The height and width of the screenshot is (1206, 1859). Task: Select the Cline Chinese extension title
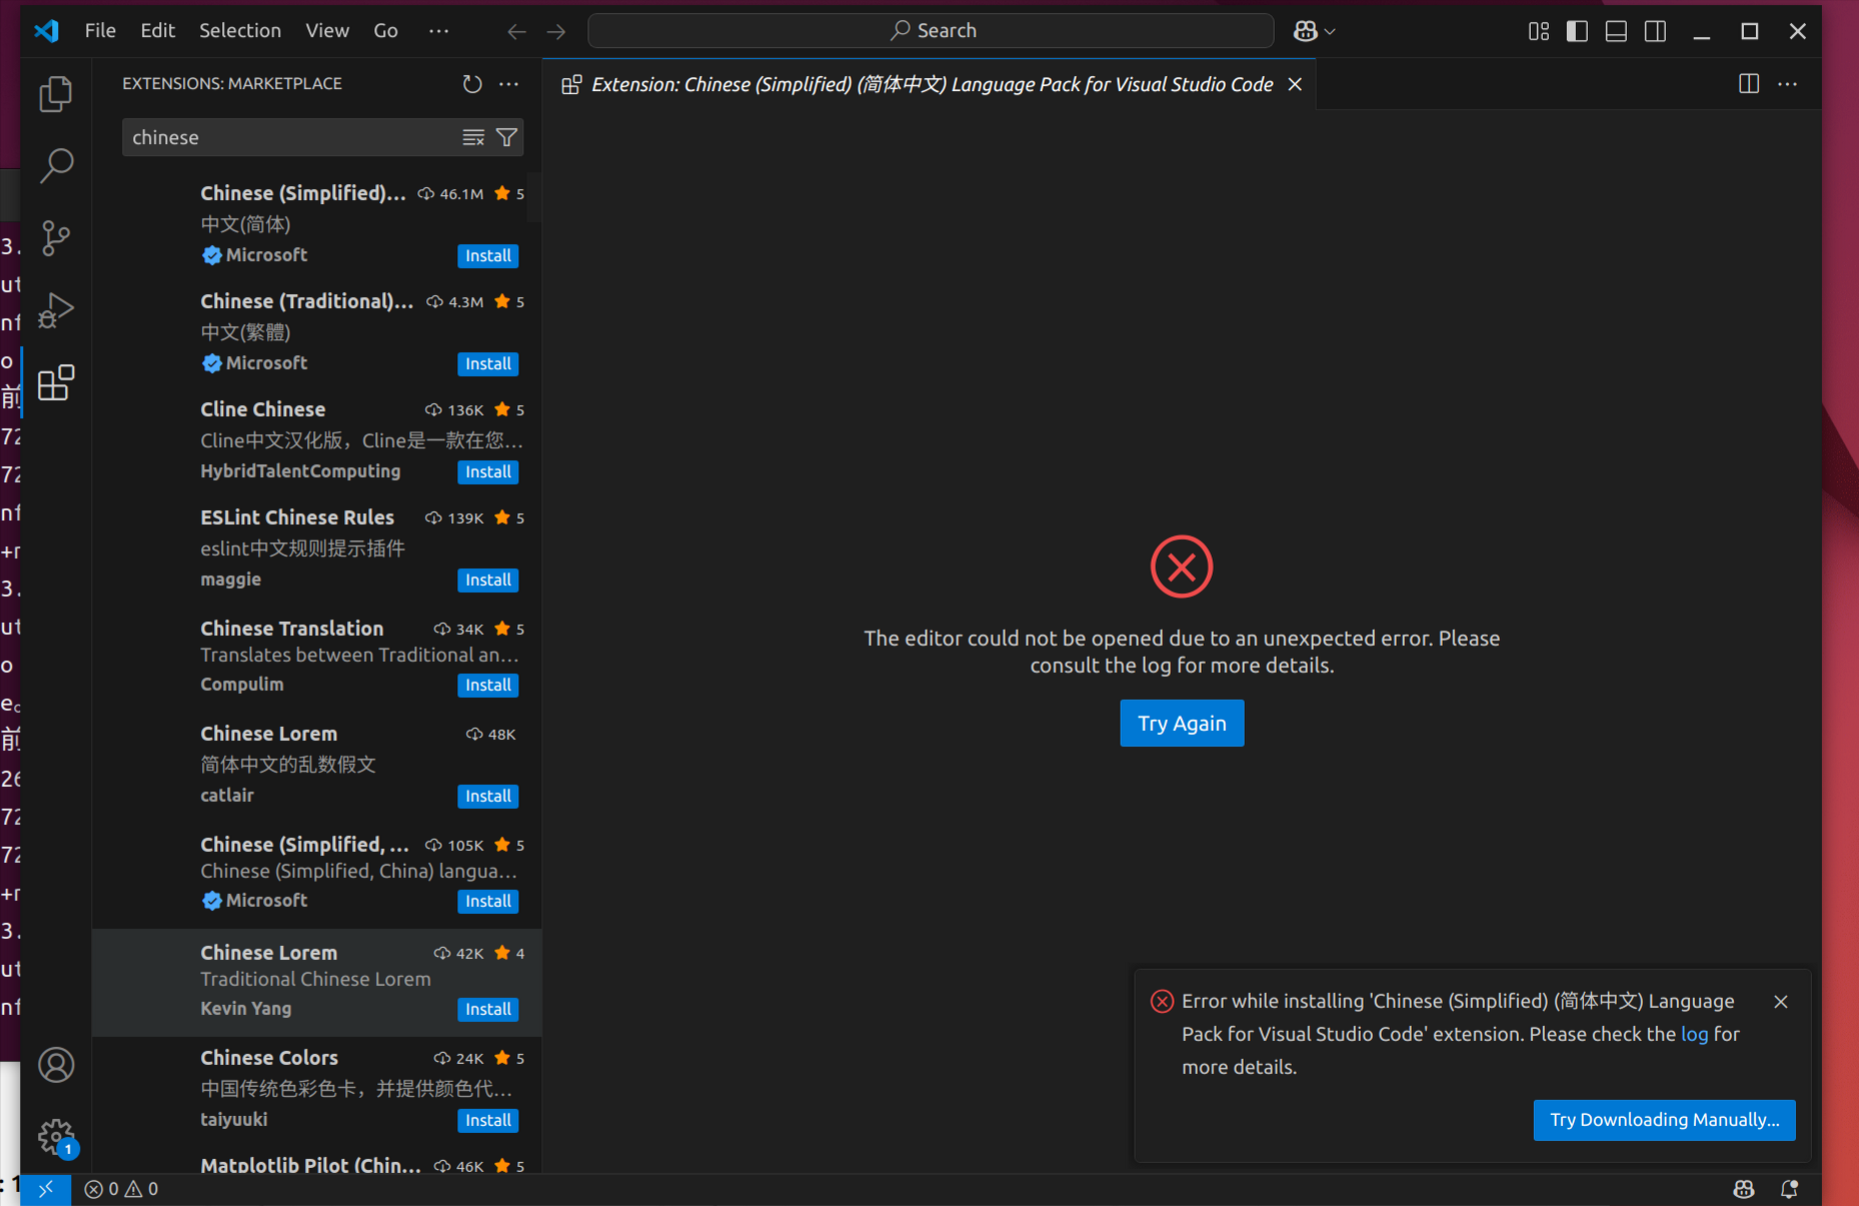pyautogui.click(x=263, y=409)
